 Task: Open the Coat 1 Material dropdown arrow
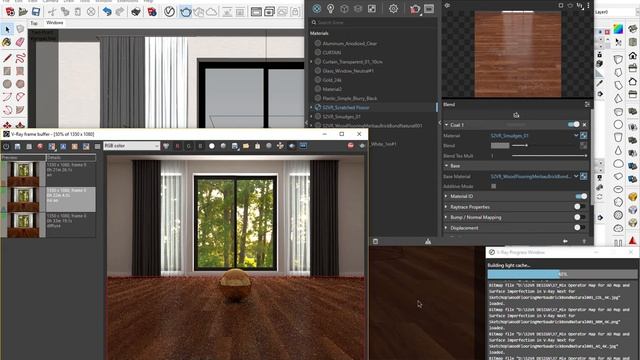pos(576,136)
